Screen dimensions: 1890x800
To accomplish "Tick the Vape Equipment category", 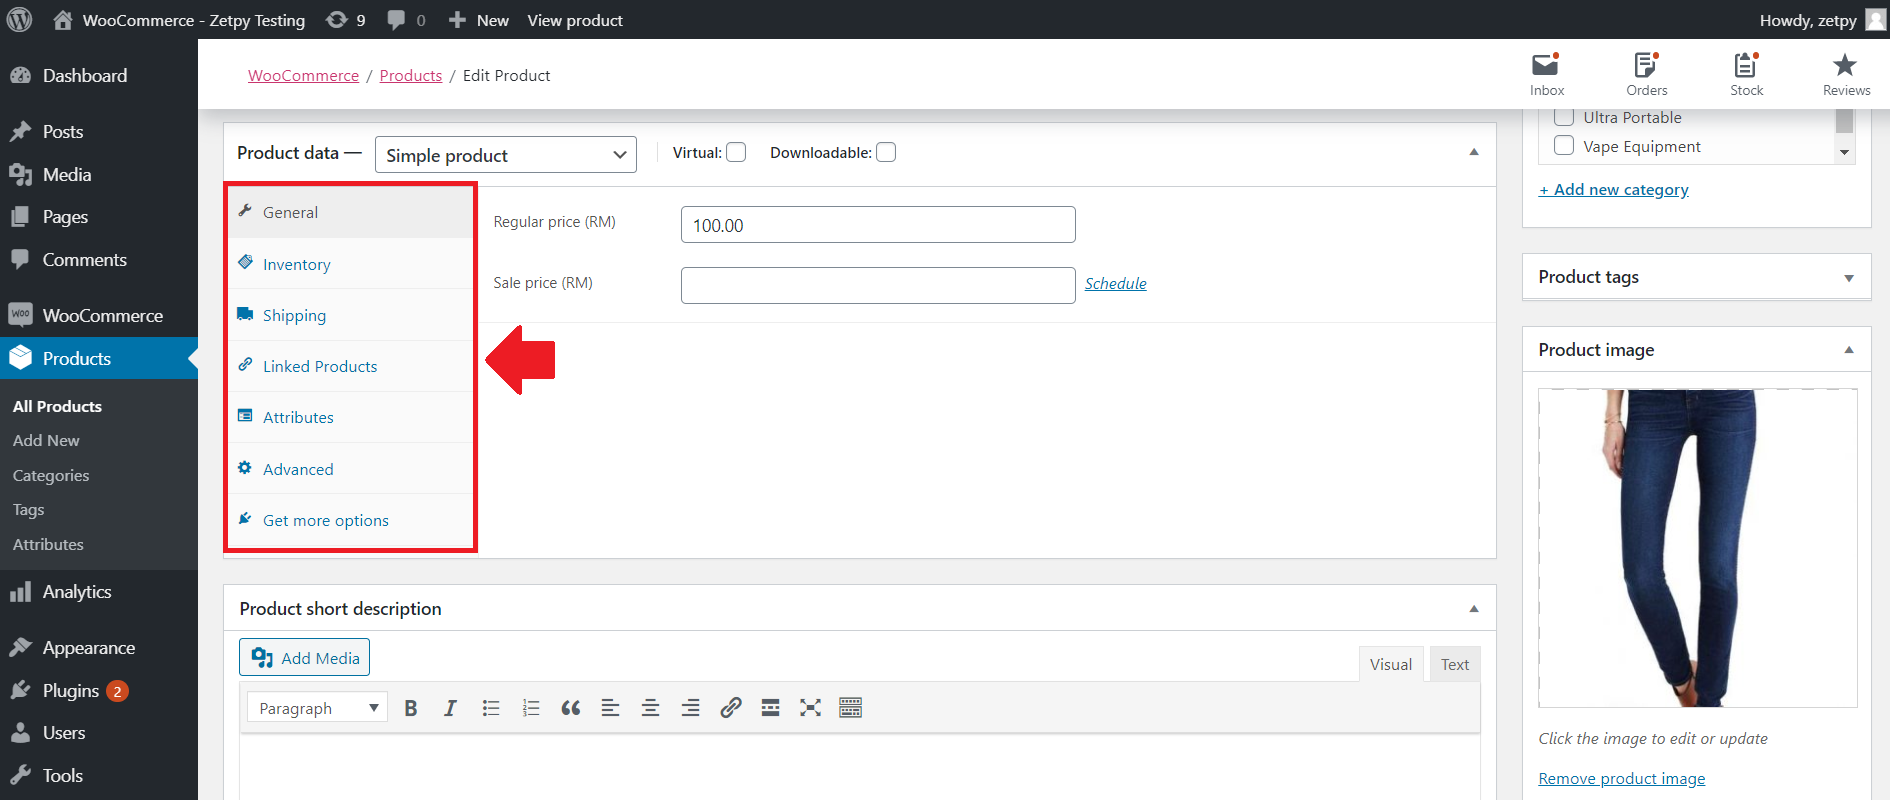I will point(1564,146).
